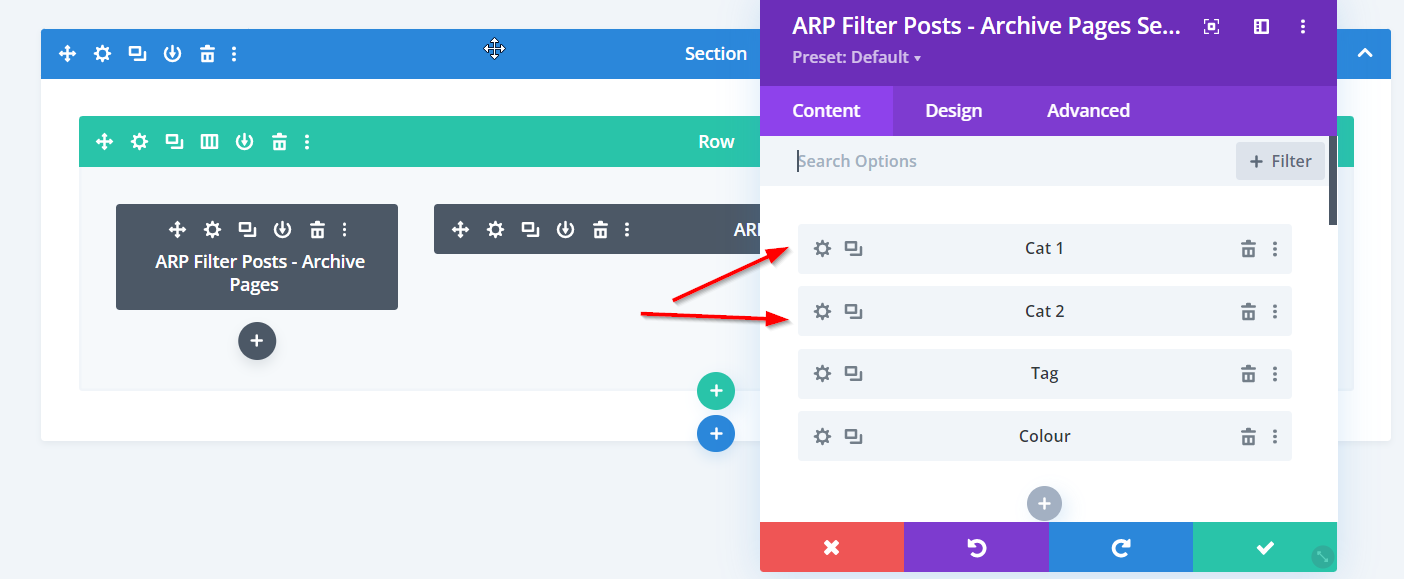
Task: Open the Preset: Default dropdown
Action: pos(856,57)
